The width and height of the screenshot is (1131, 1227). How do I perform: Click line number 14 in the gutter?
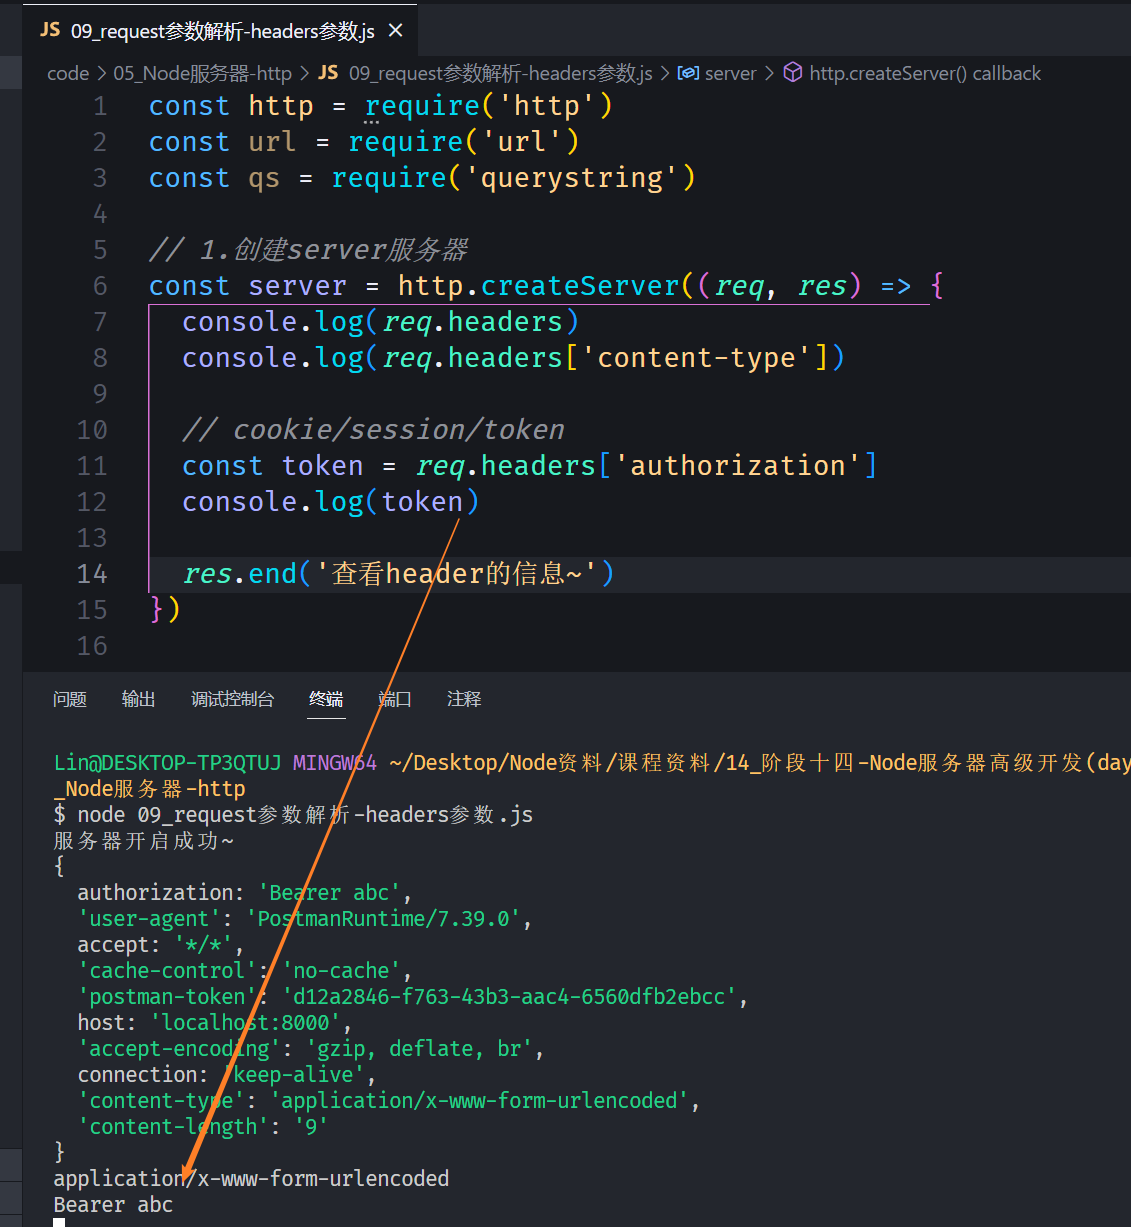pyautogui.click(x=92, y=574)
